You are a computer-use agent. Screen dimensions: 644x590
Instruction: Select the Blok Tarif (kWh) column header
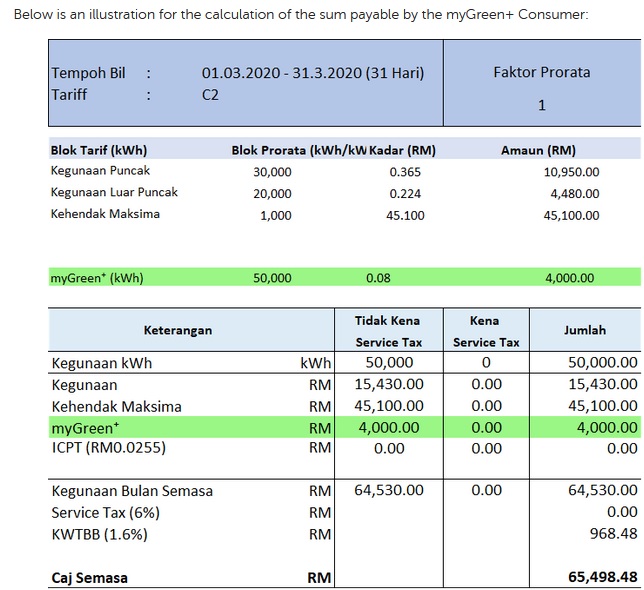click(99, 150)
